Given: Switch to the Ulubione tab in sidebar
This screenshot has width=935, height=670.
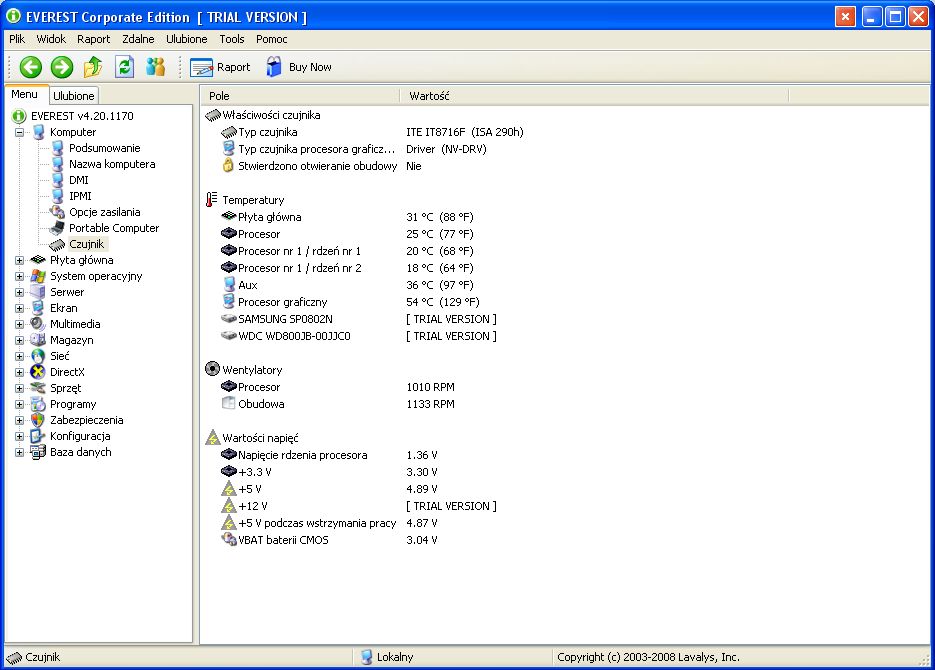Looking at the screenshot, I should click(73, 96).
